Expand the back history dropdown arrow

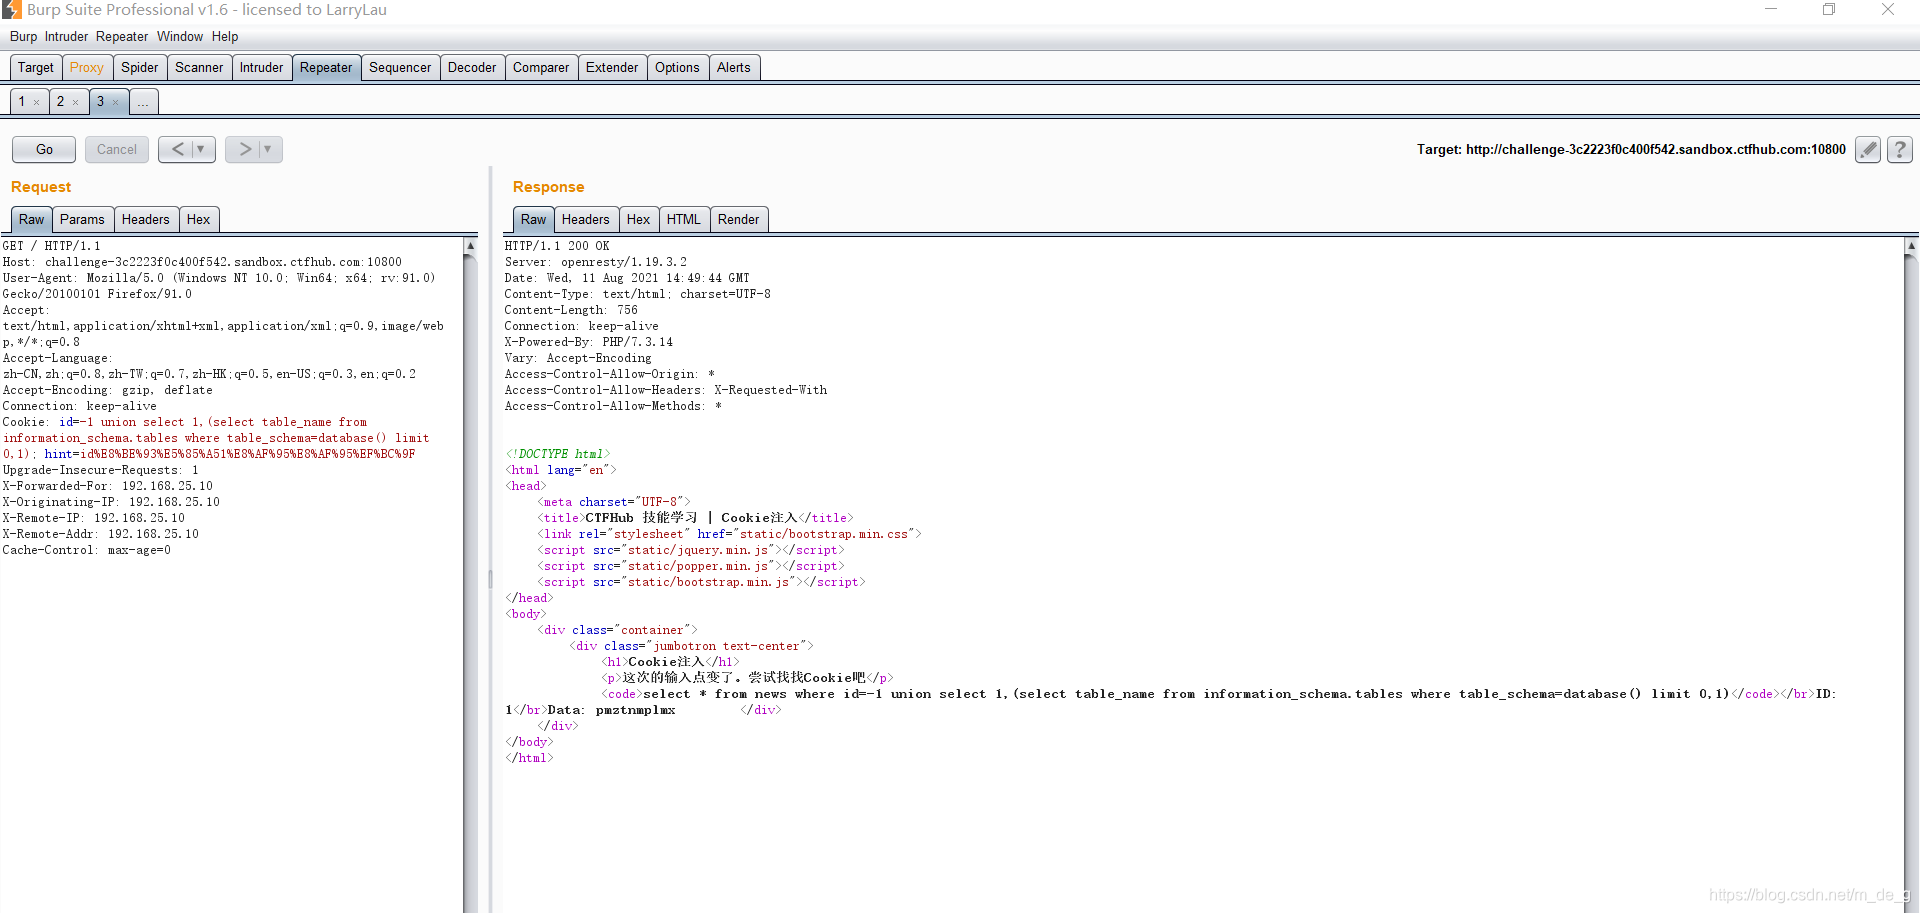coord(202,149)
